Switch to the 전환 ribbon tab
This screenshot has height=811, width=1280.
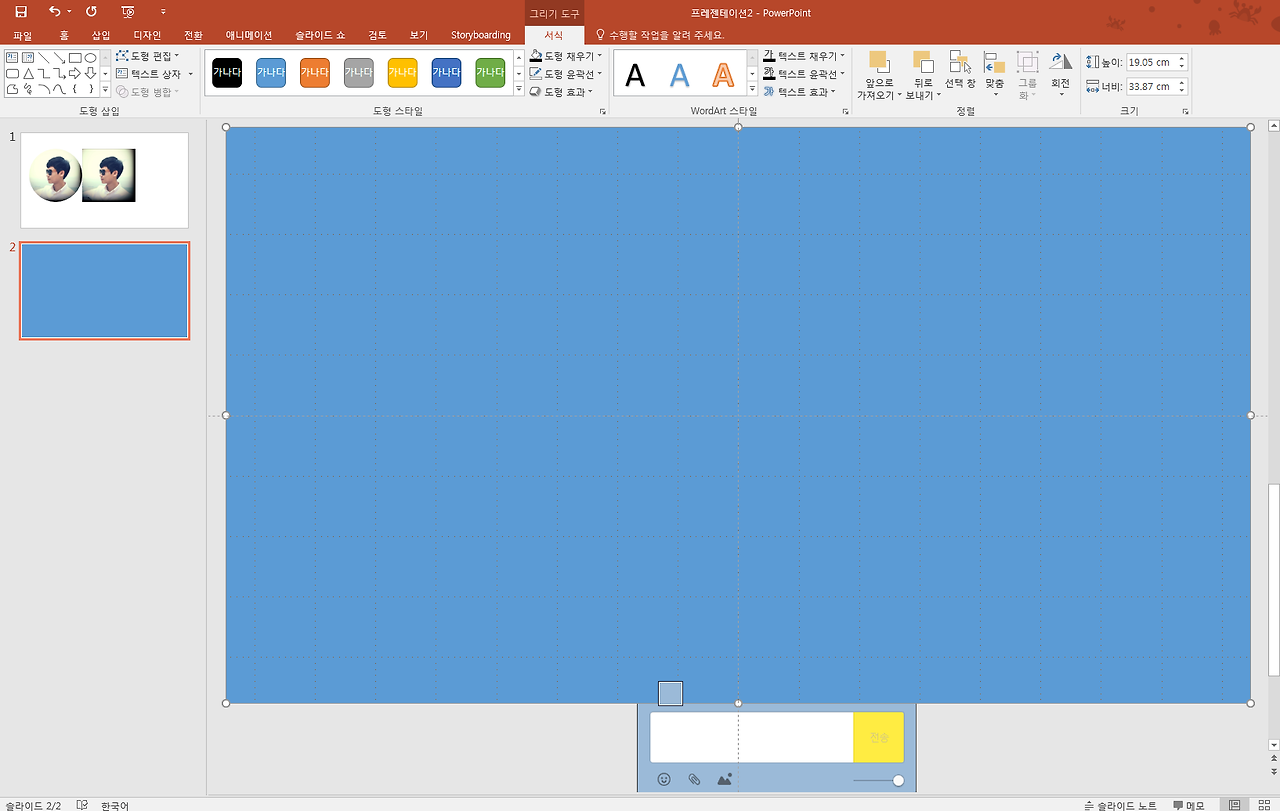[193, 35]
